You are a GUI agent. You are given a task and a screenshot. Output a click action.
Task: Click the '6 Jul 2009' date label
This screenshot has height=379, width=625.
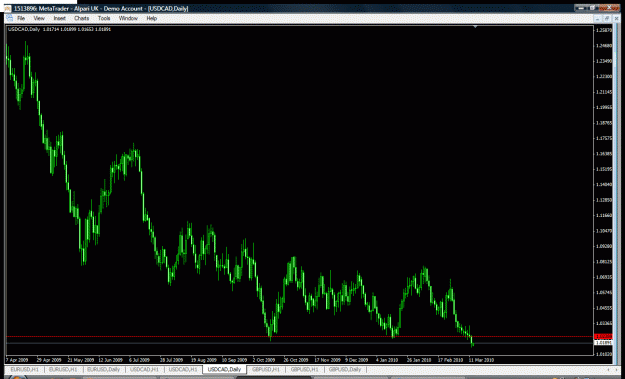139,360
